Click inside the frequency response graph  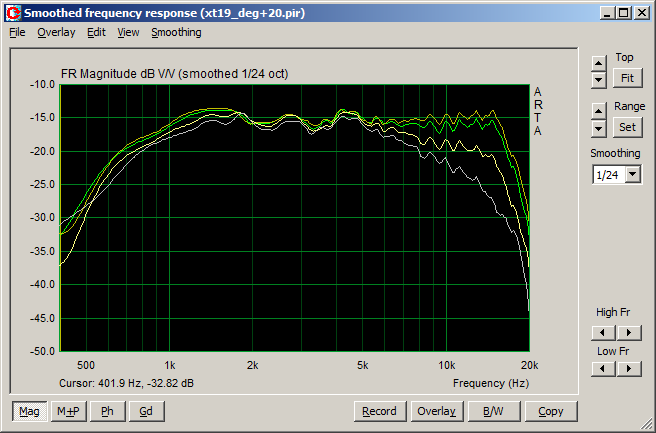pos(295,218)
